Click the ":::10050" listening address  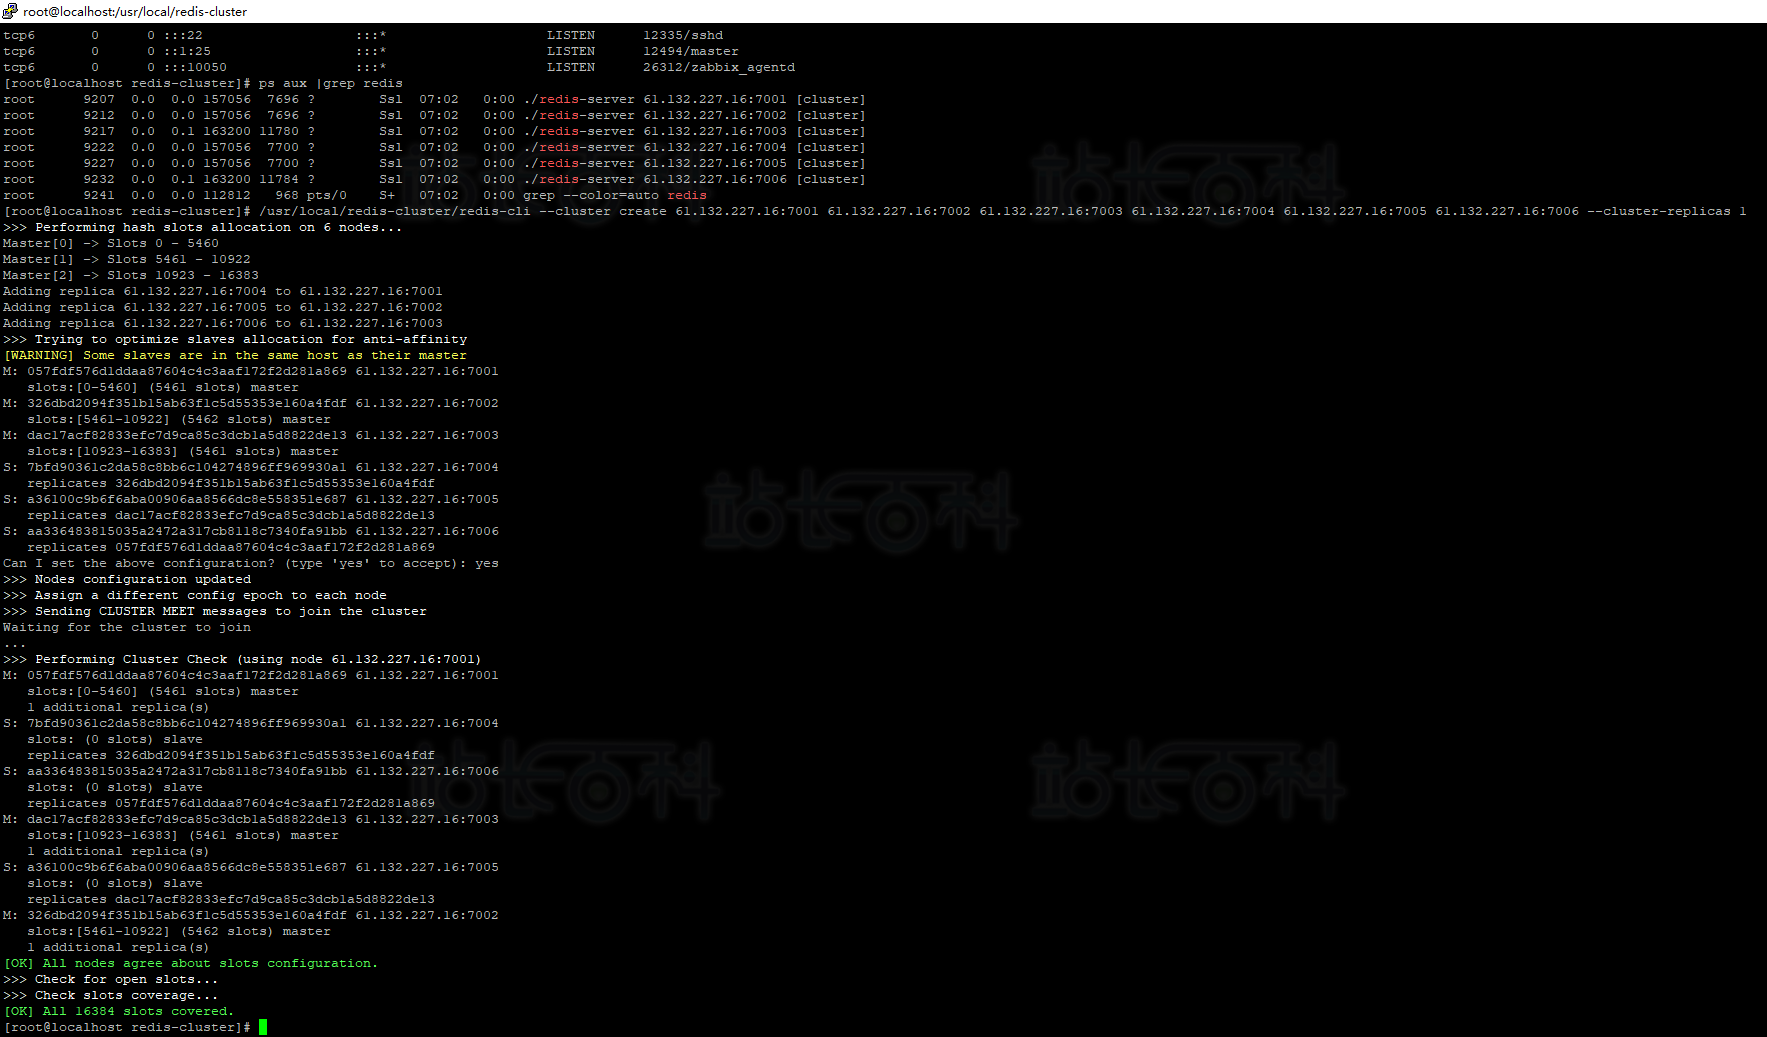195,67
